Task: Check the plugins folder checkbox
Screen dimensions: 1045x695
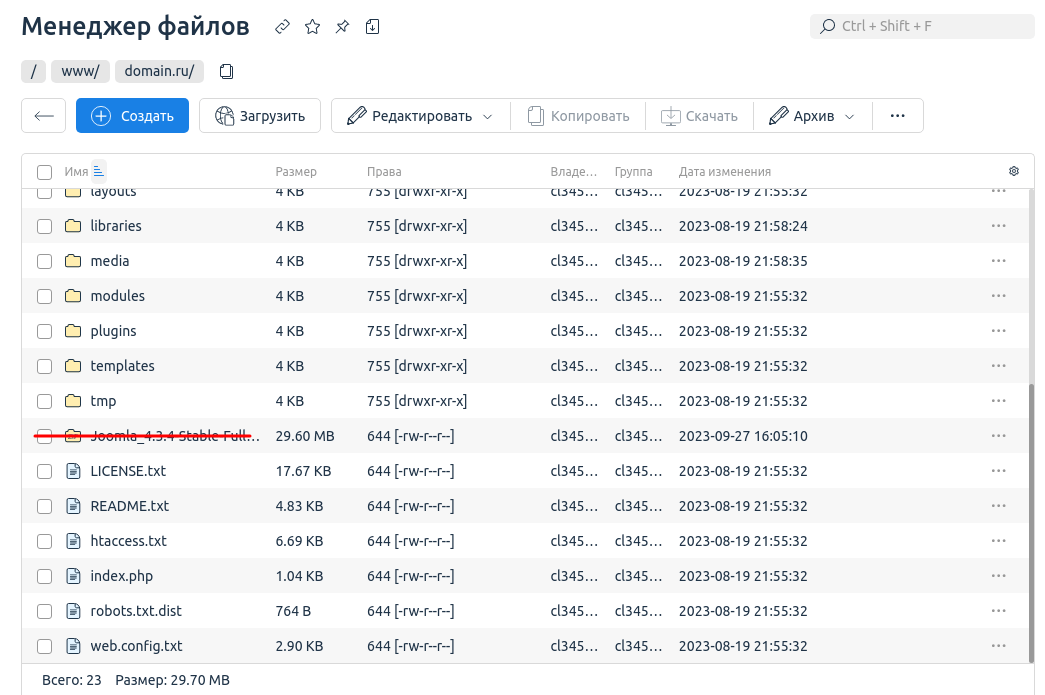Action: click(x=45, y=331)
